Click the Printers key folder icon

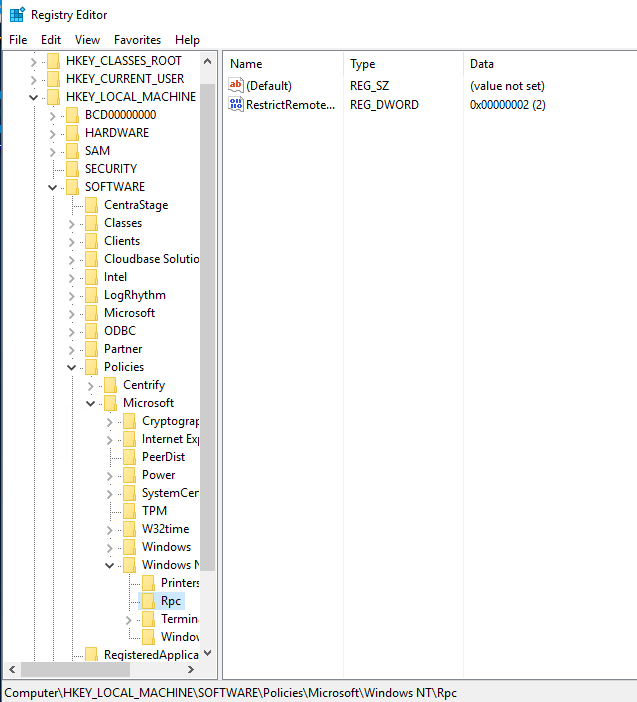[148, 583]
